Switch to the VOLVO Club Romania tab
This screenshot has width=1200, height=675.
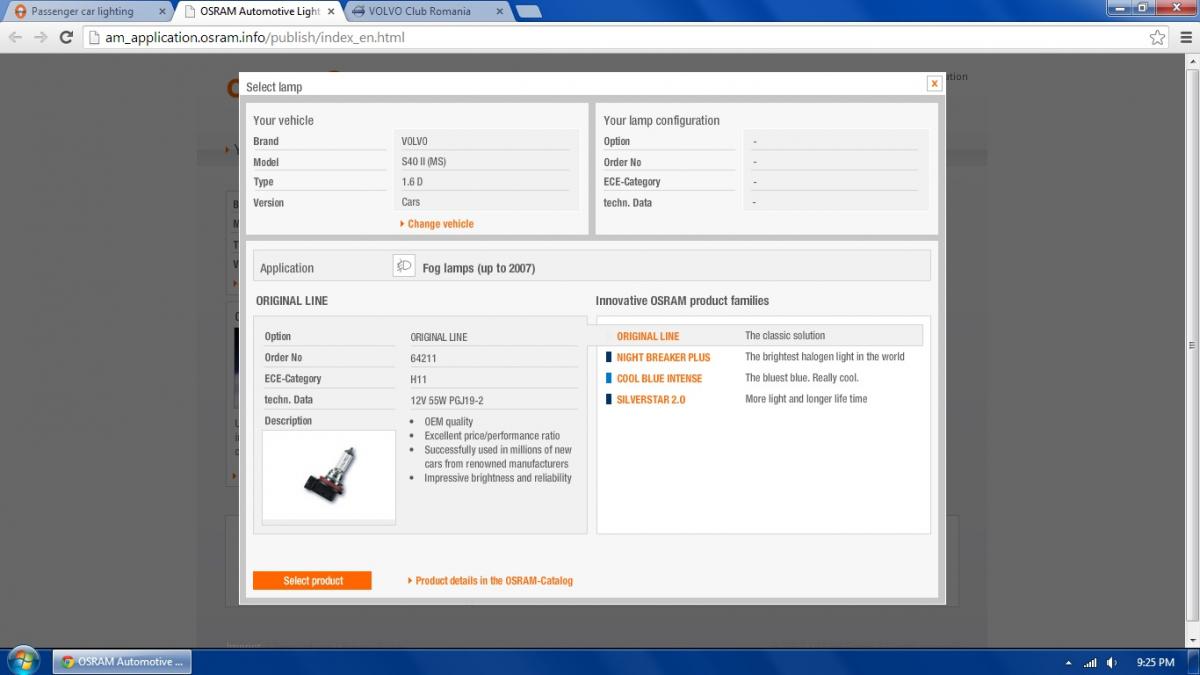click(x=427, y=12)
